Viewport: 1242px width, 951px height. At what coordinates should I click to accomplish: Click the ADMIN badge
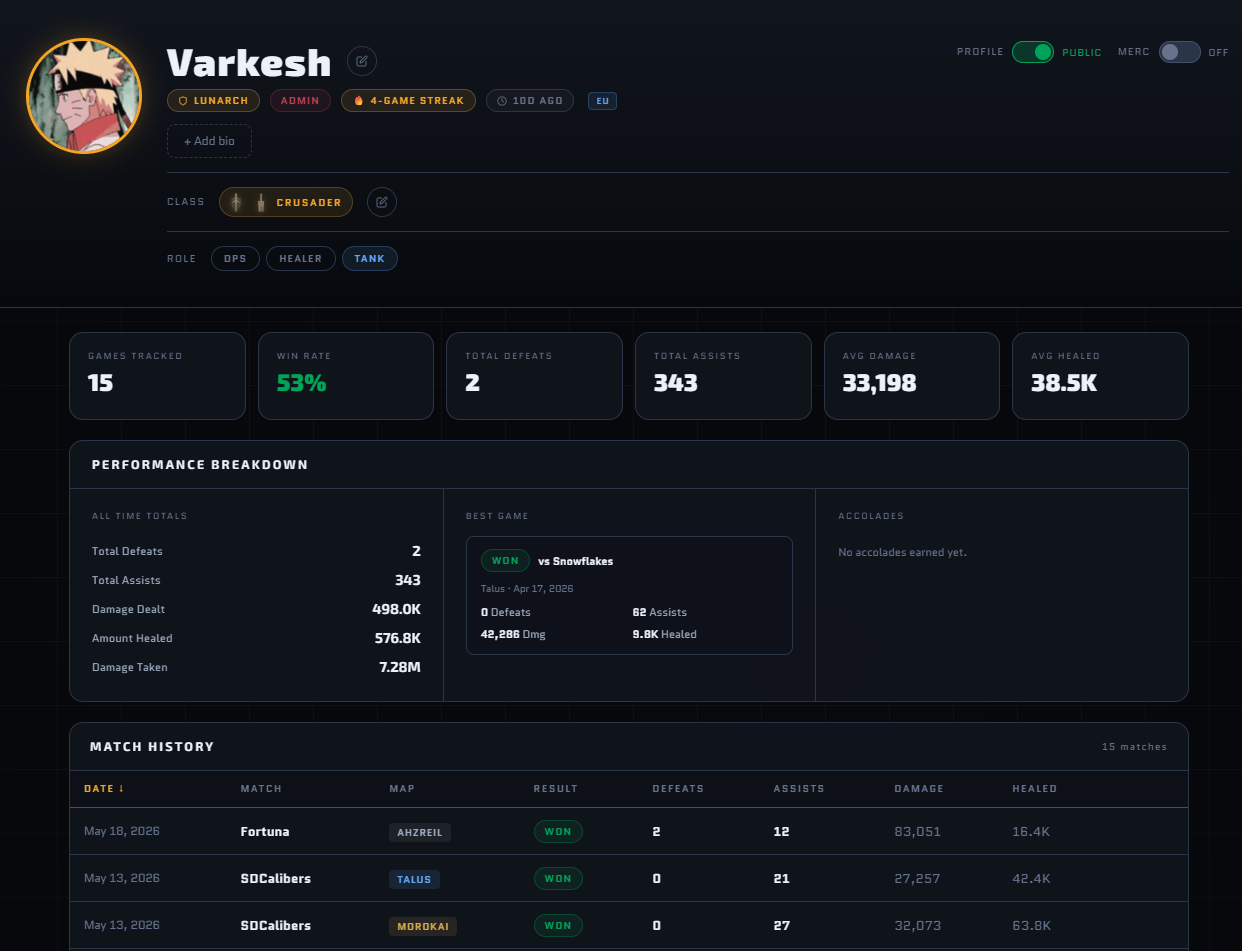tap(300, 100)
